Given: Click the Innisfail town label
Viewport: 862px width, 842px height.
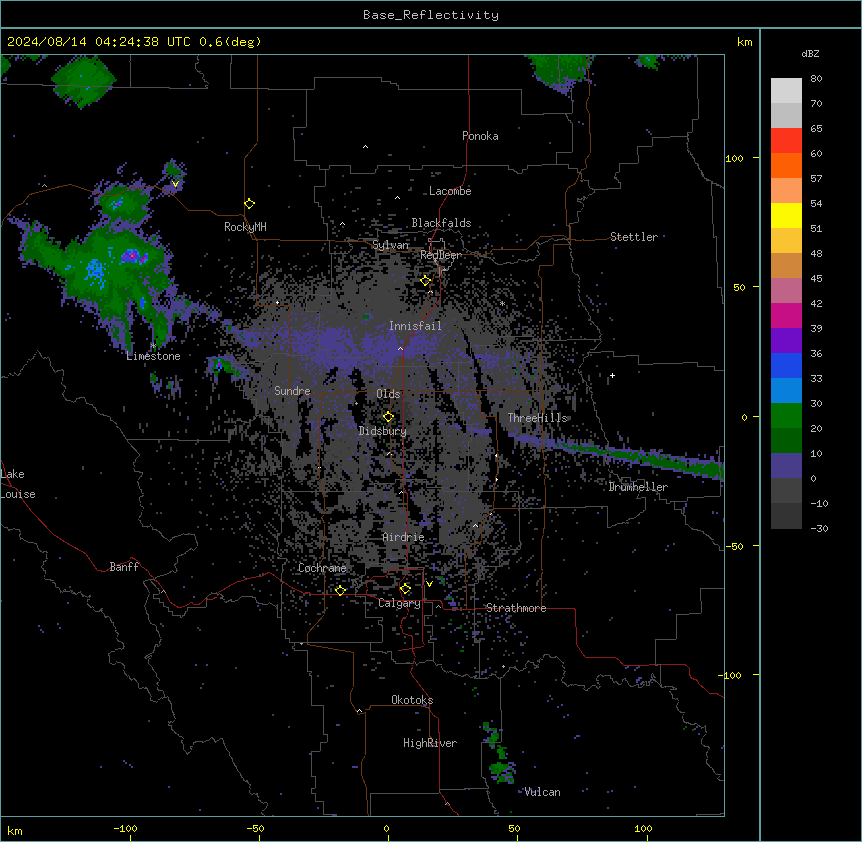Looking at the screenshot, I should click(x=415, y=326).
